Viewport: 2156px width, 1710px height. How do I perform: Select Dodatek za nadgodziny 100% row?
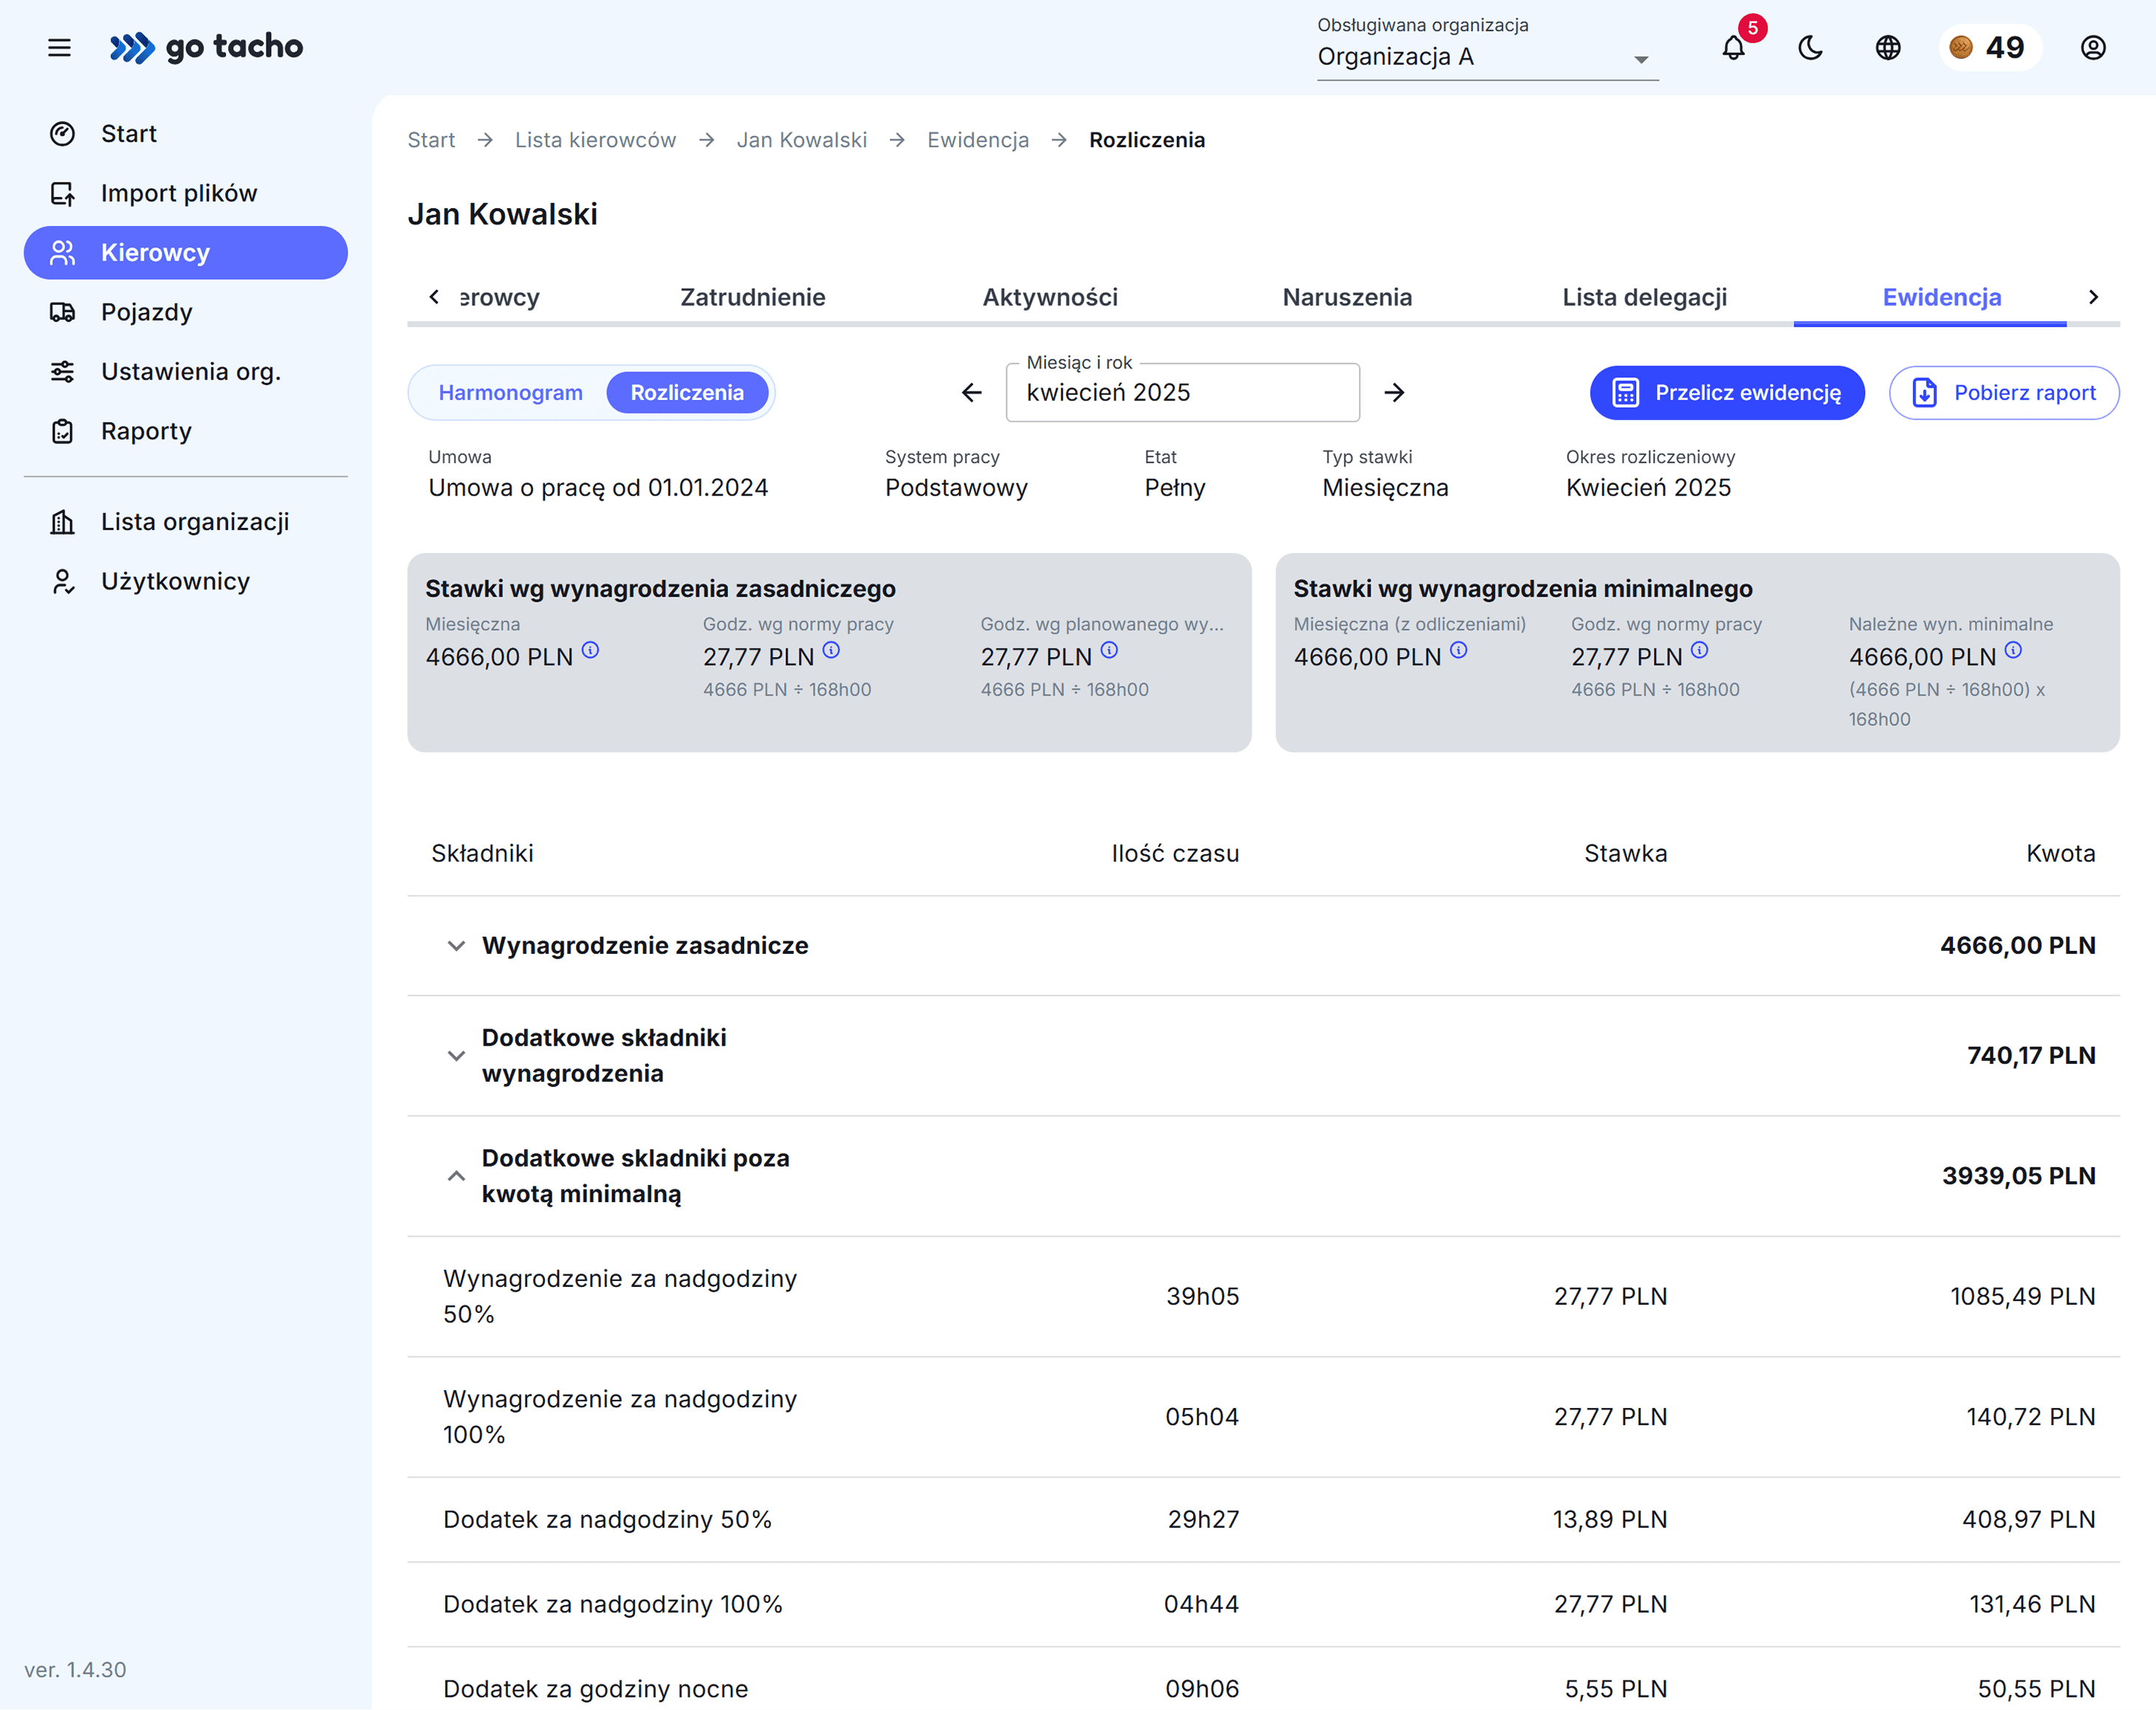pos(1263,1604)
